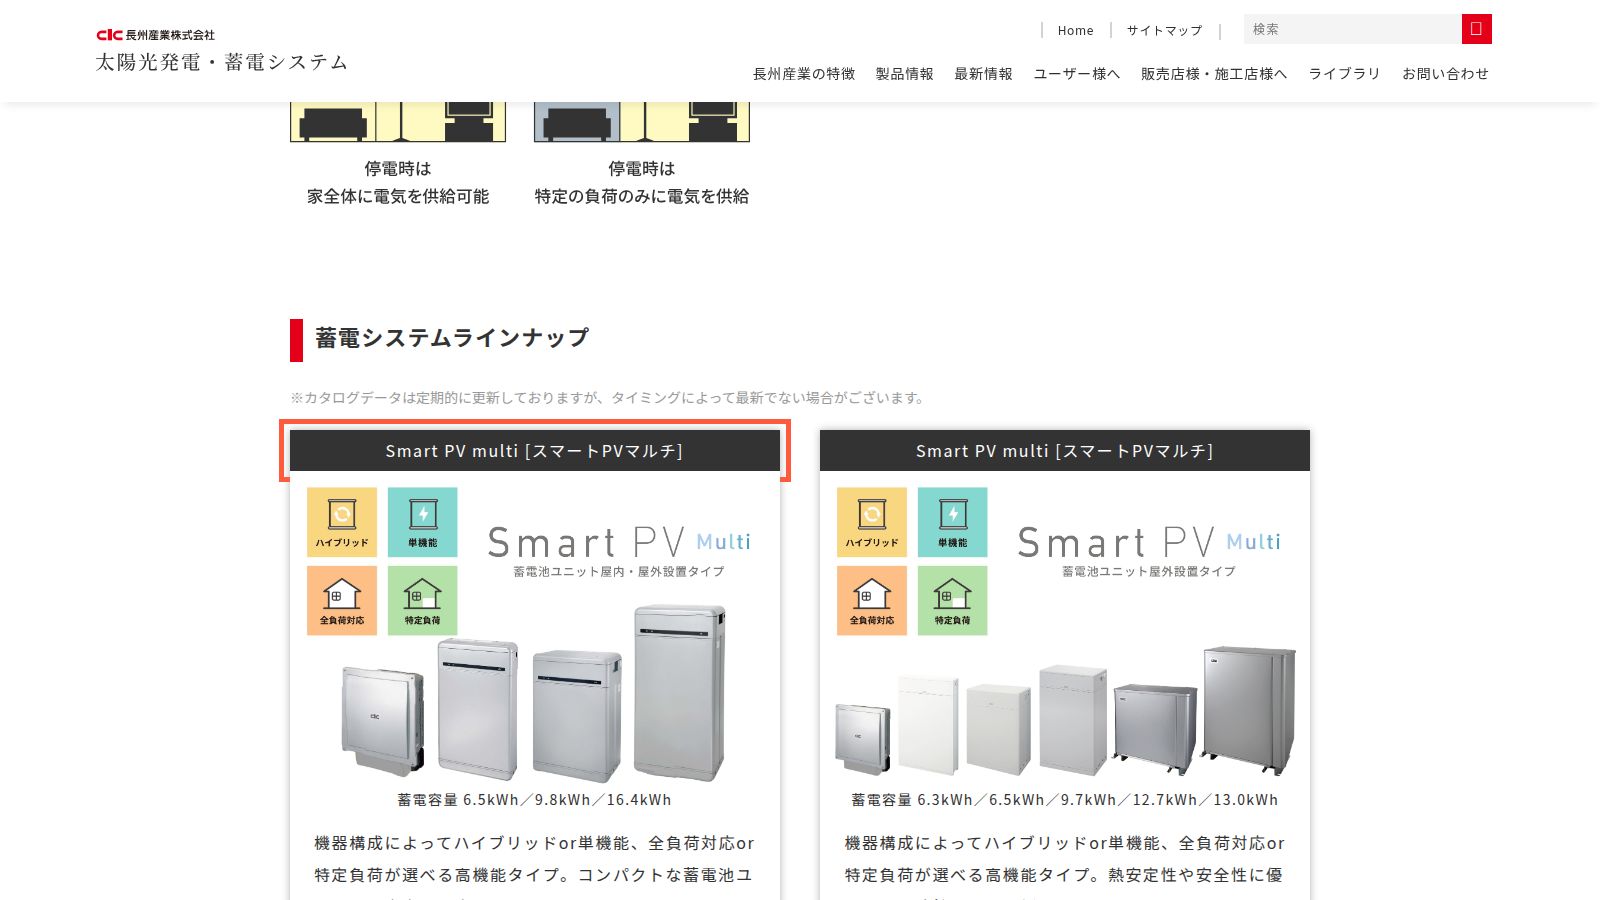Screen dimensions: 1600x900
Task: Click 全負荷対応 icon in right product card
Action: (x=872, y=601)
